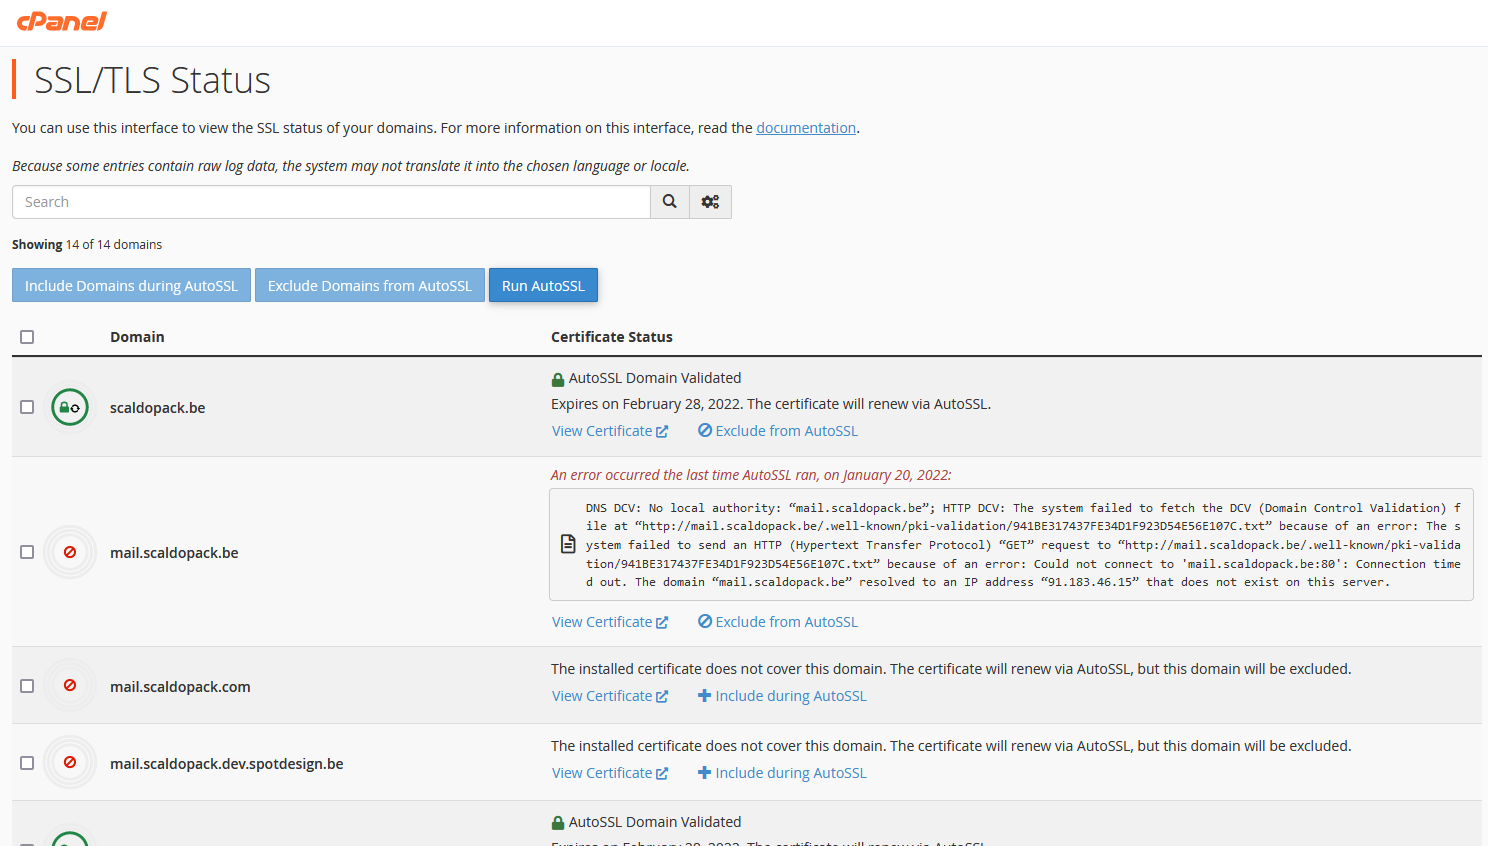Screen dimensions: 1488x846
Task: Click 'Expires on February 28, 2022' text
Action: click(x=647, y=404)
